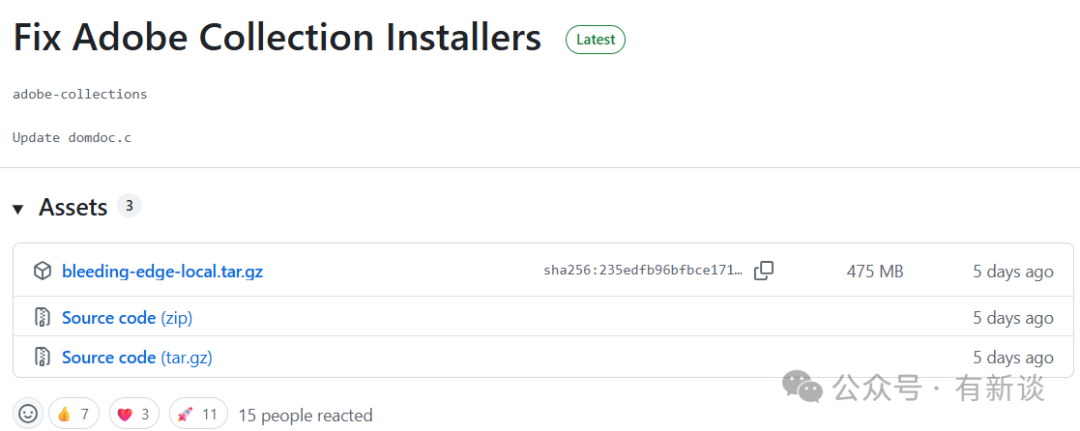Image resolution: width=1080 pixels, height=431 pixels.
Task: Click the WeChat logo in the watermark
Action: pyautogui.click(x=803, y=386)
